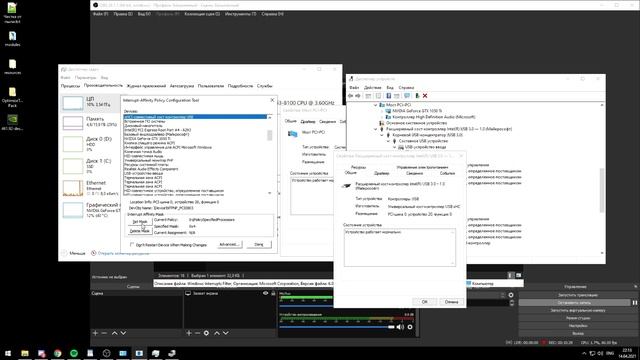Click 'Done' in Interrupt-Affinity tool
The width and height of the screenshot is (640, 360).
click(259, 244)
